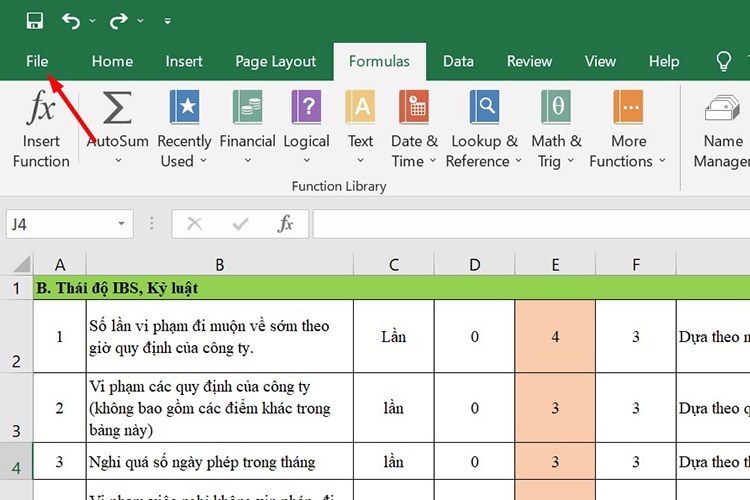The image size is (750, 500).
Task: Select column B header
Action: (220, 265)
